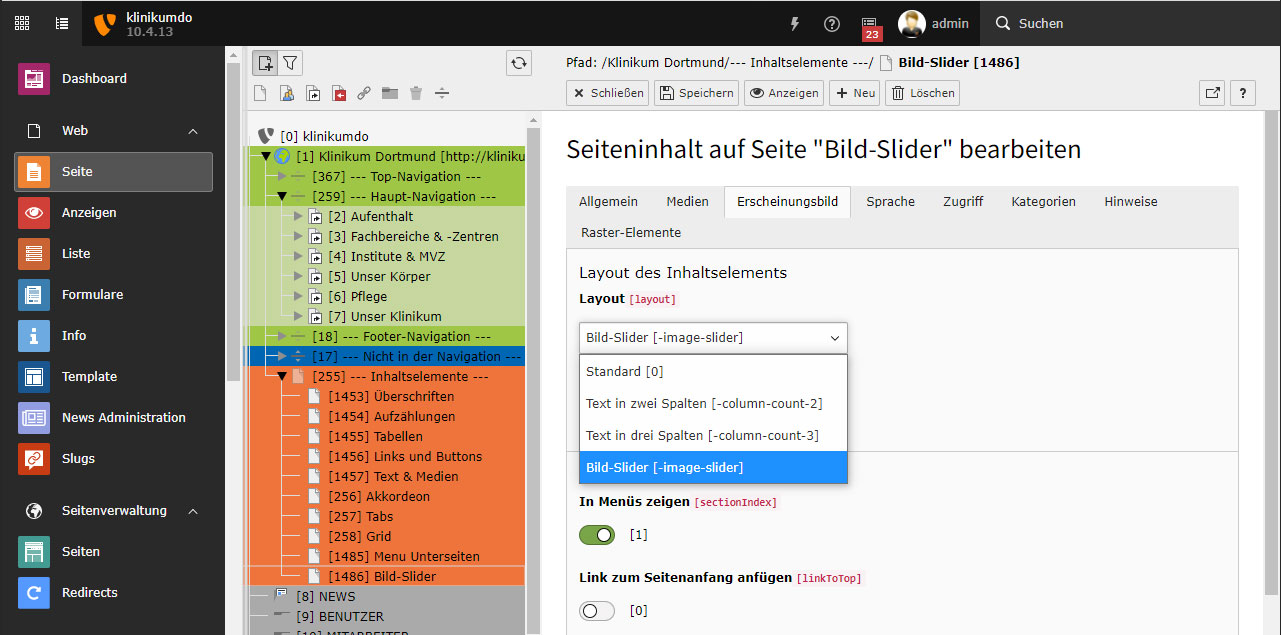This screenshot has height=635, width=1281.
Task: Collapse the Haupt-Navigation tree node
Action: point(282,197)
